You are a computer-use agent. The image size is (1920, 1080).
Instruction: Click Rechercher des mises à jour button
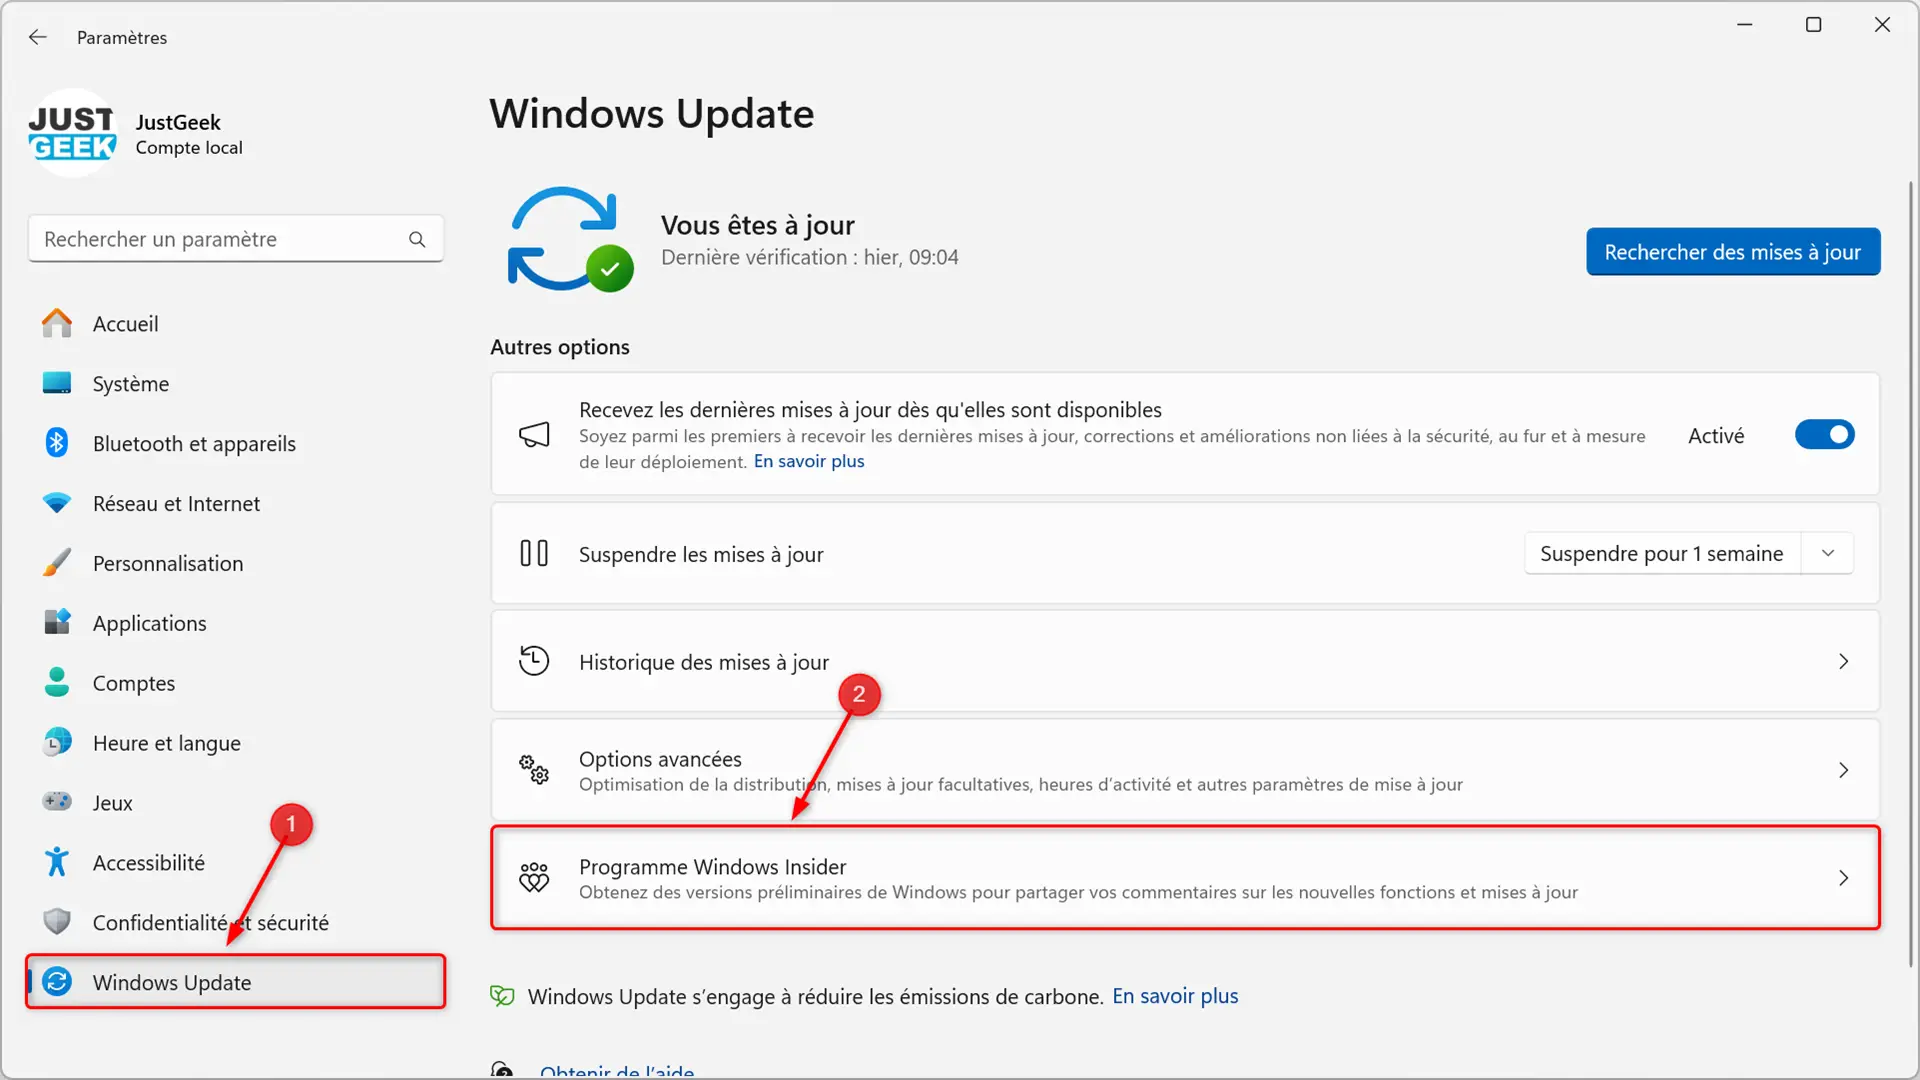point(1733,252)
